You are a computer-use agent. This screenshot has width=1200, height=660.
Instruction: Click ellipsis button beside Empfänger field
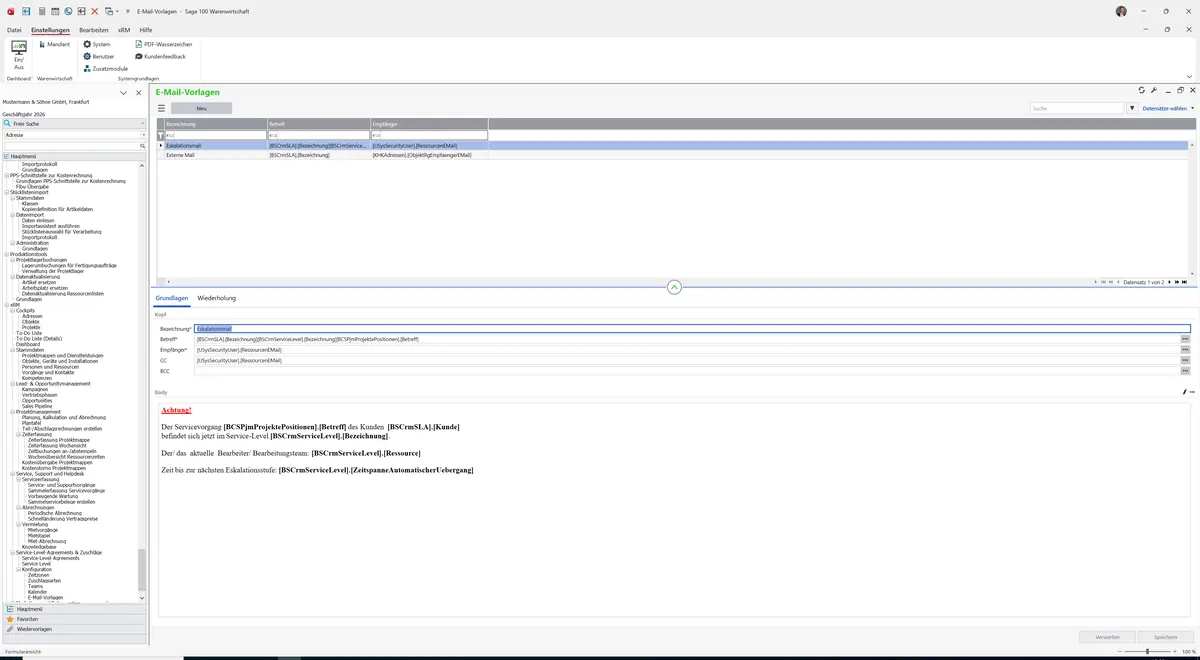point(1185,350)
